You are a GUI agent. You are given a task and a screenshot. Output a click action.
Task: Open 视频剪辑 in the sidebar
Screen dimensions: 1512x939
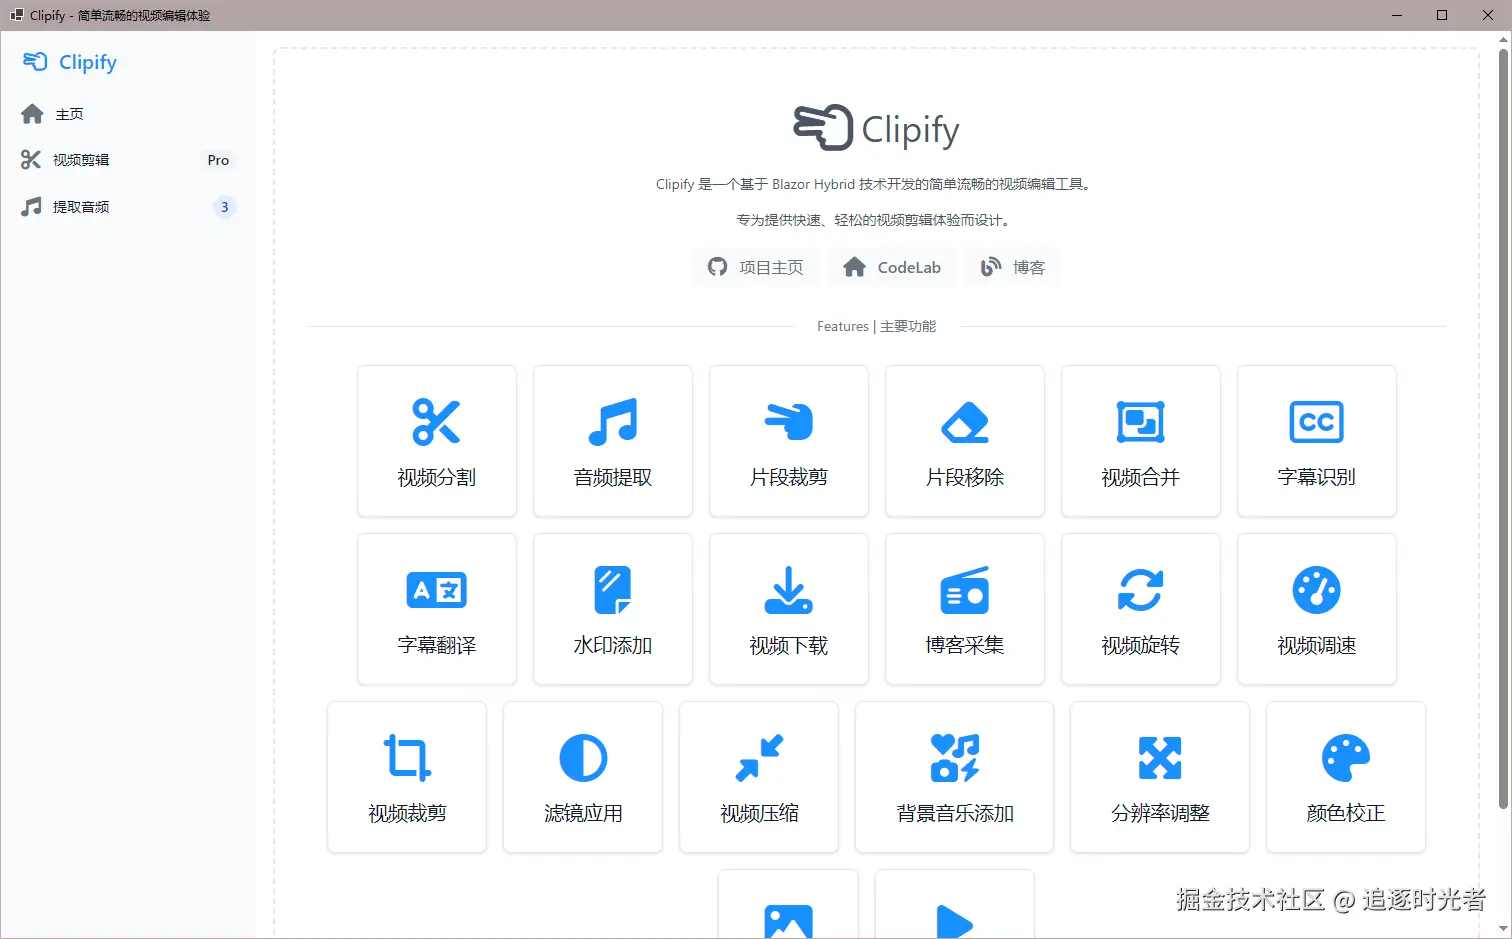coord(128,160)
